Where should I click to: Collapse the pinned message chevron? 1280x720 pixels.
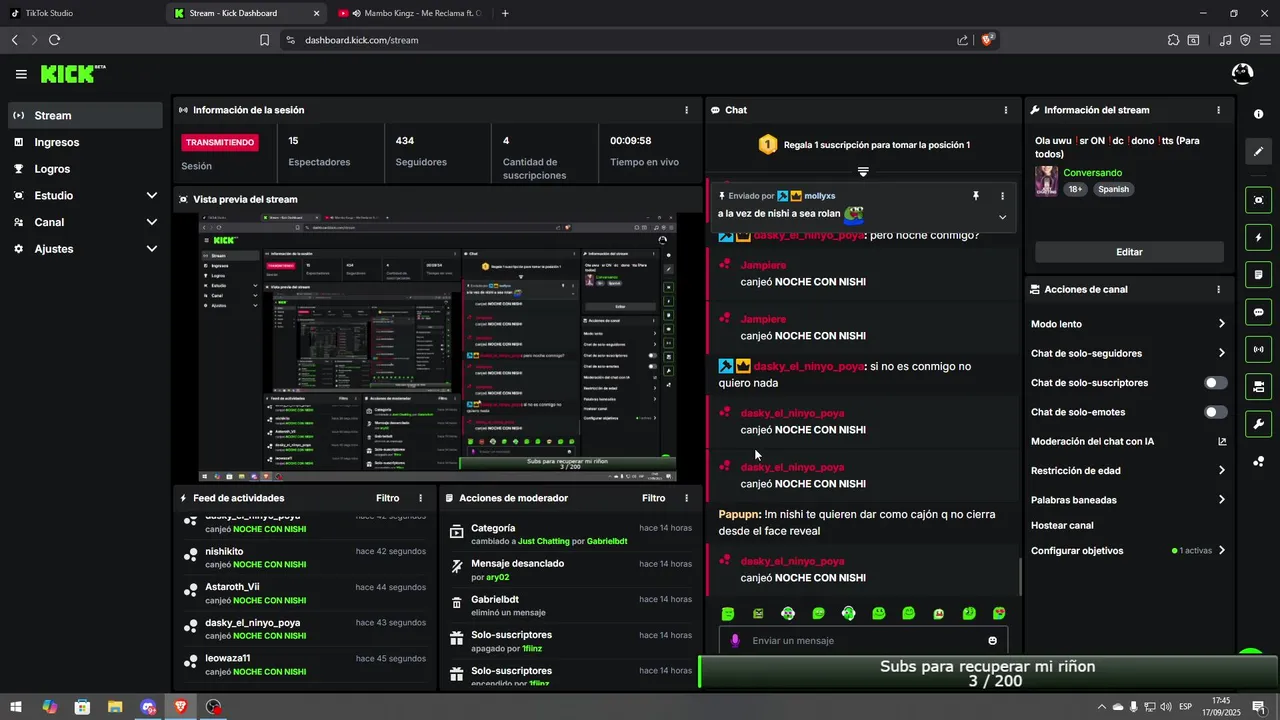1002,217
